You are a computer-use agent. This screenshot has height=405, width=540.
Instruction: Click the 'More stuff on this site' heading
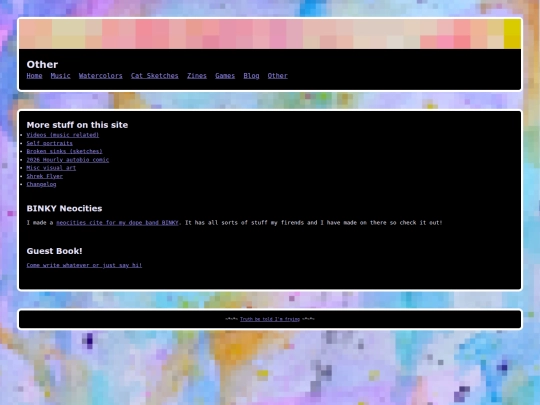77,125
